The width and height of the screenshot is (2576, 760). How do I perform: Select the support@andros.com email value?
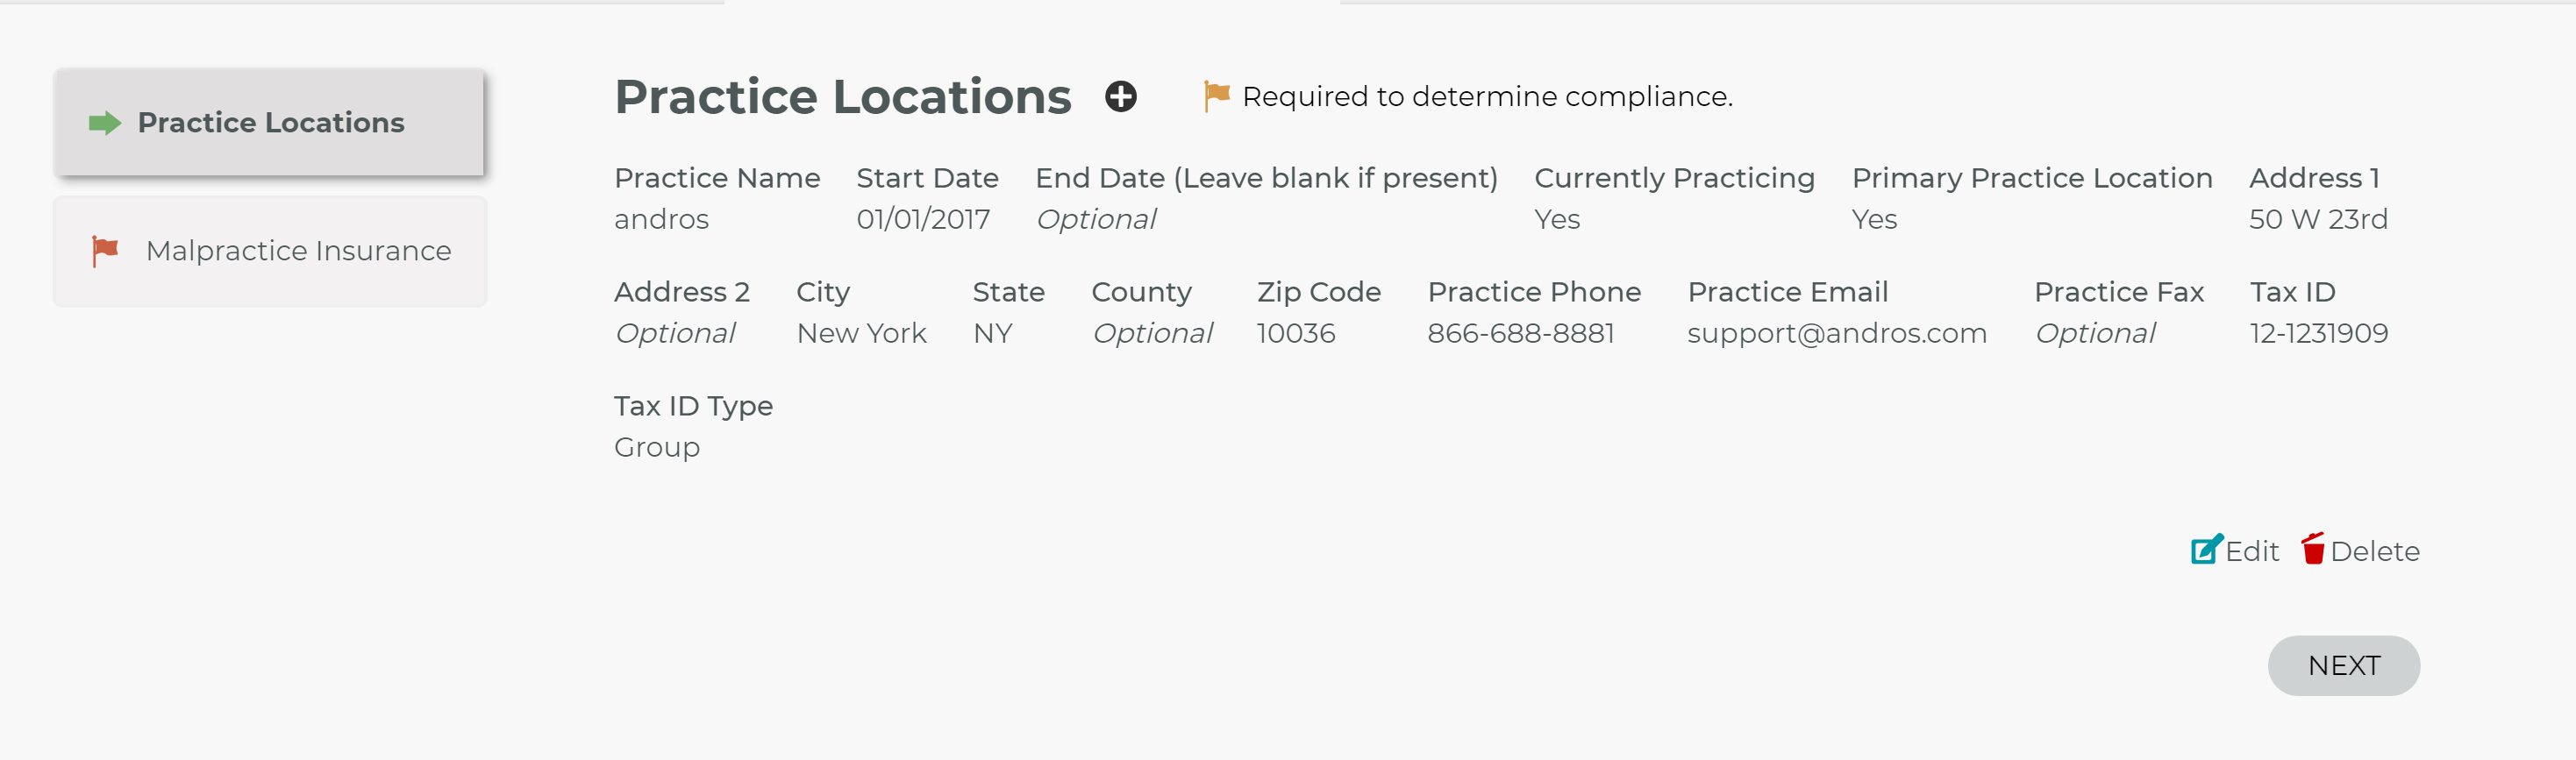1836,334
